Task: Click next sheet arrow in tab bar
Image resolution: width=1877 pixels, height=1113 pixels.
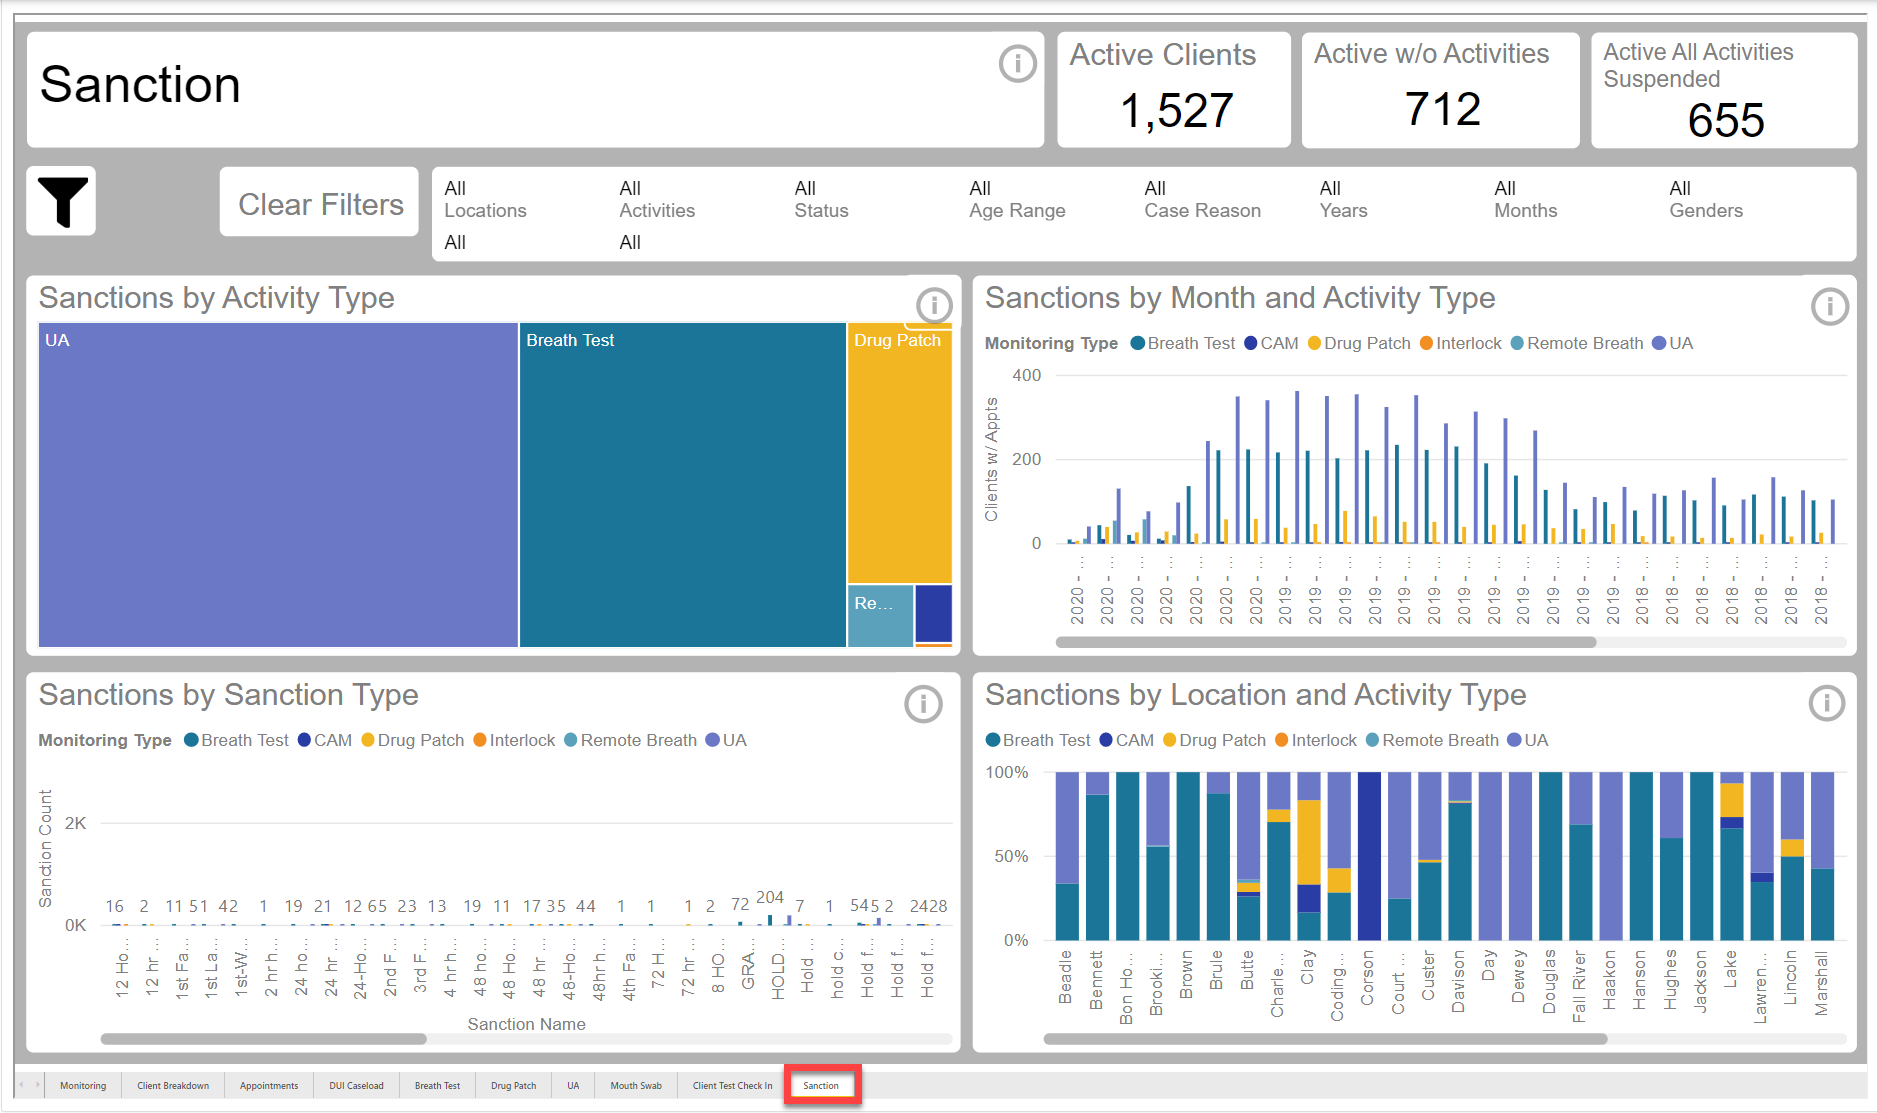Action: click(x=38, y=1085)
